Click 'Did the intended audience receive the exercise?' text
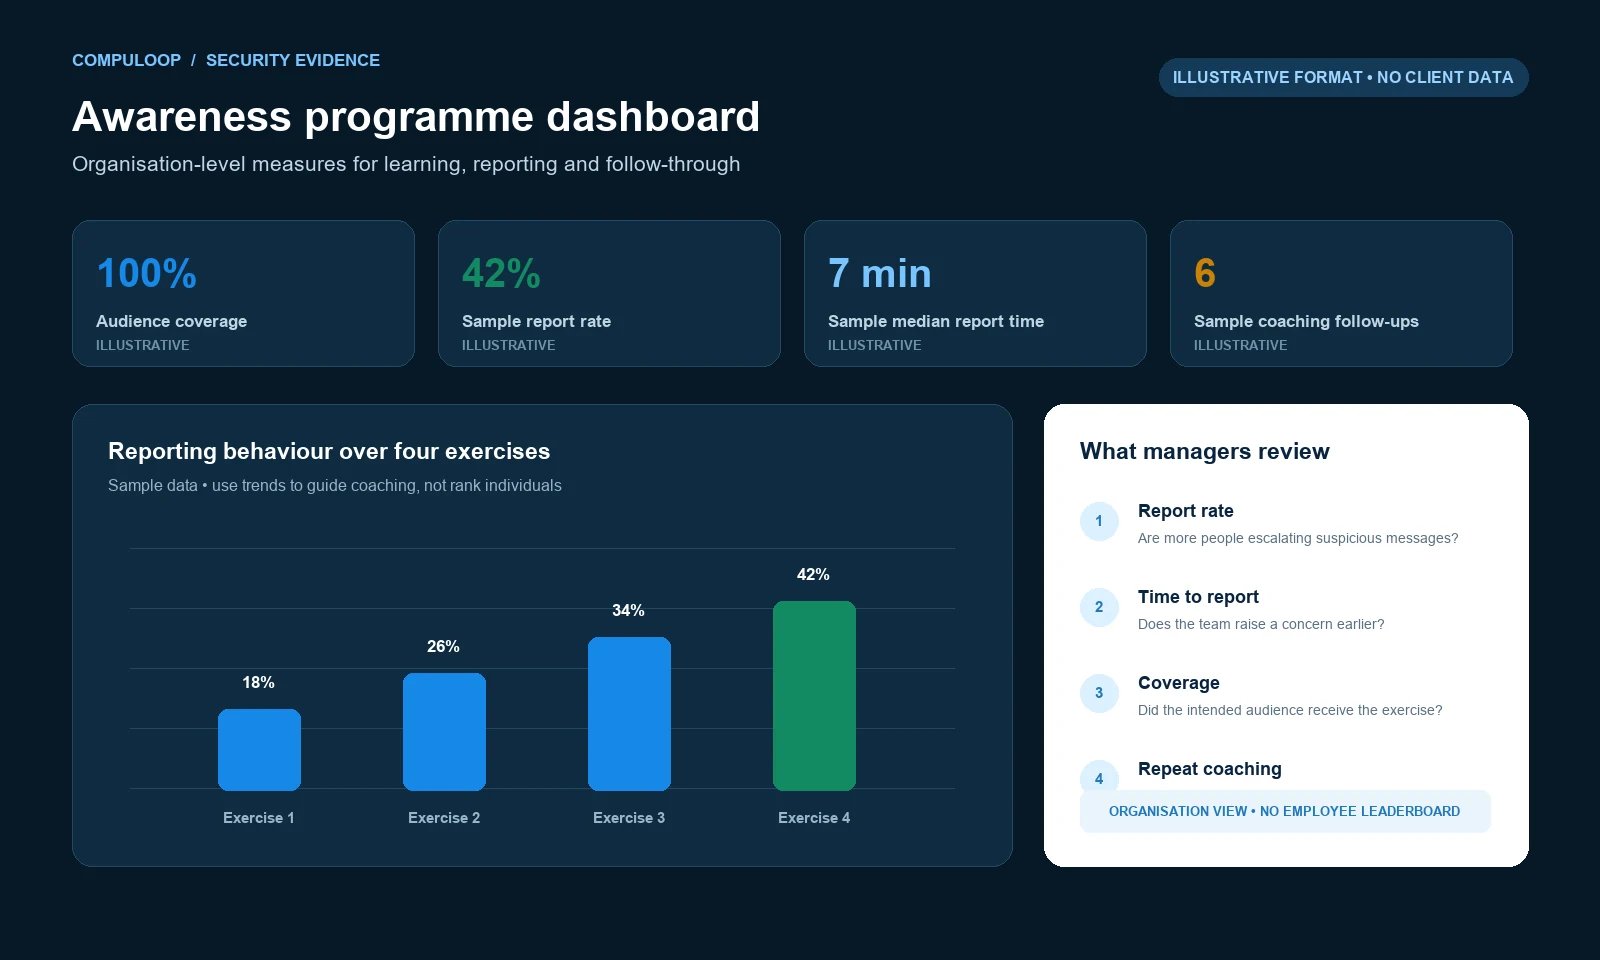The image size is (1600, 960). coord(1290,710)
